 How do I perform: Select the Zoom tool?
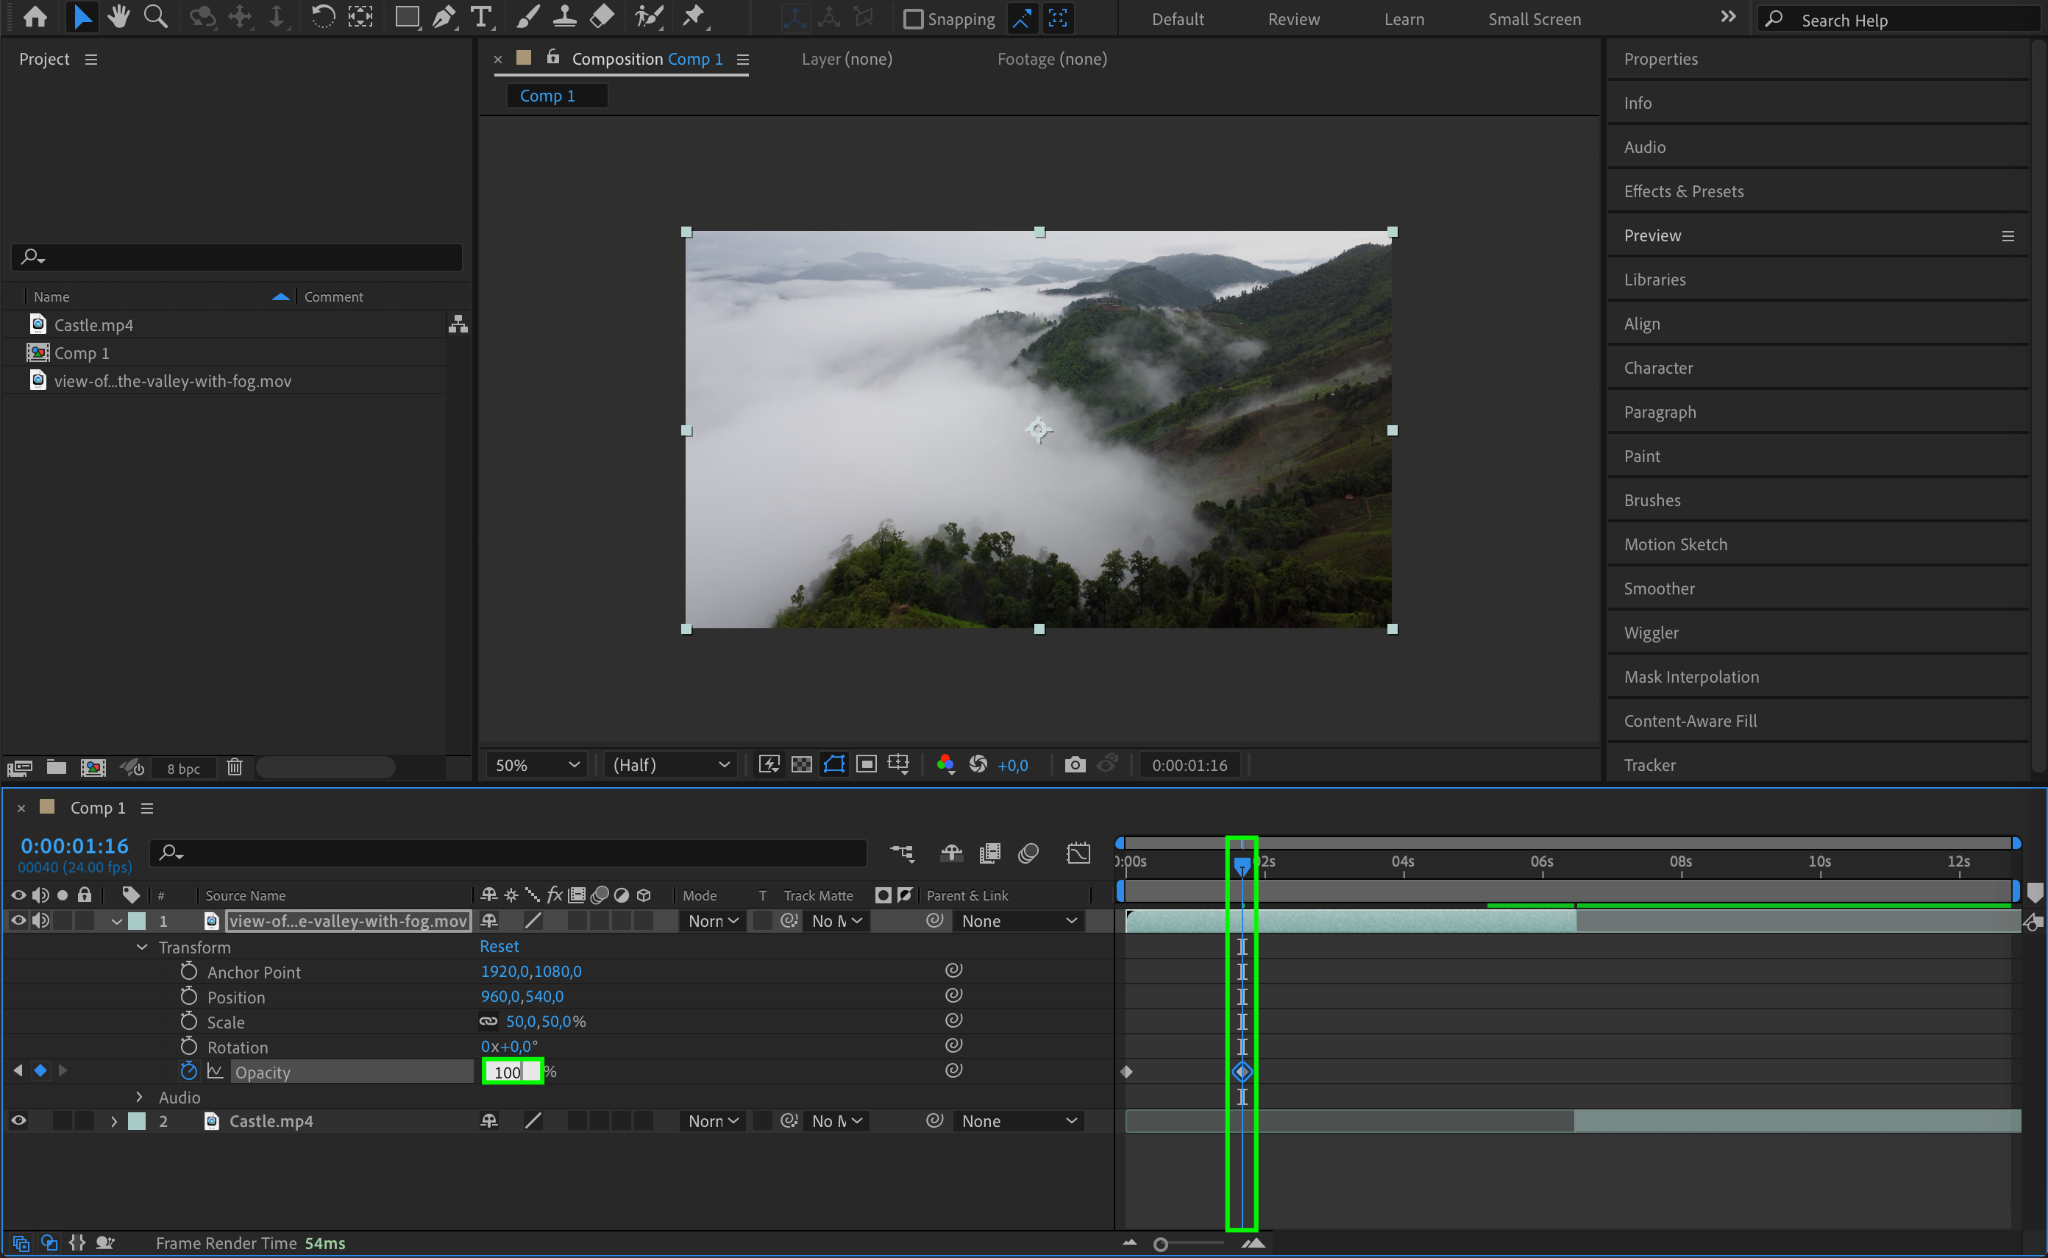coord(155,17)
